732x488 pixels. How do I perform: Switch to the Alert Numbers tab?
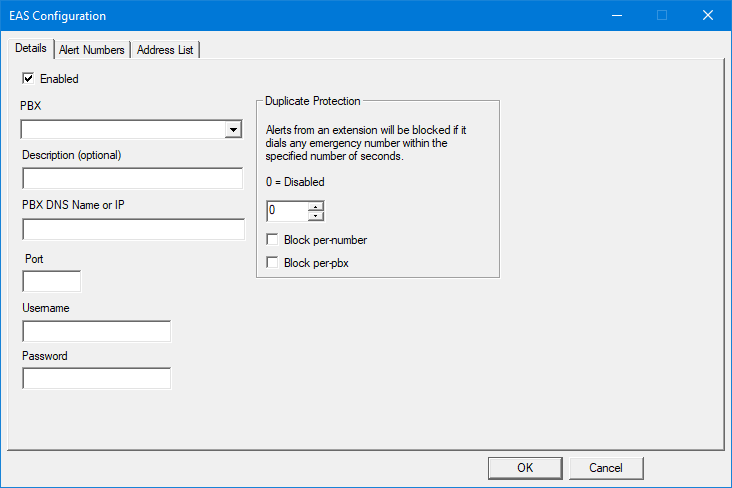tap(91, 50)
